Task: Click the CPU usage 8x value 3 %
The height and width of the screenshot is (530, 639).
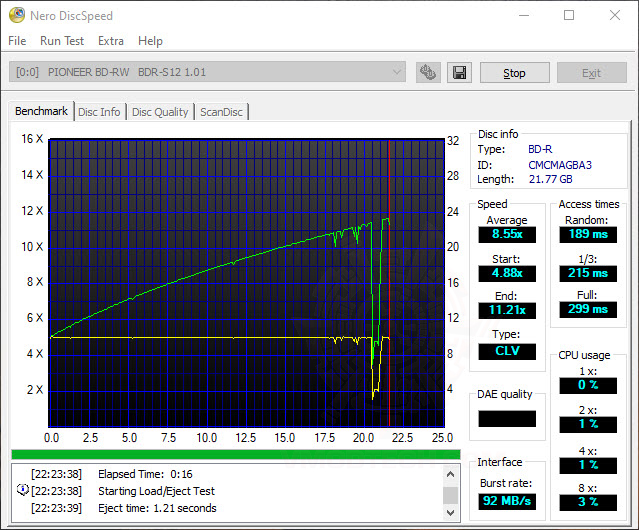Action: (588, 502)
